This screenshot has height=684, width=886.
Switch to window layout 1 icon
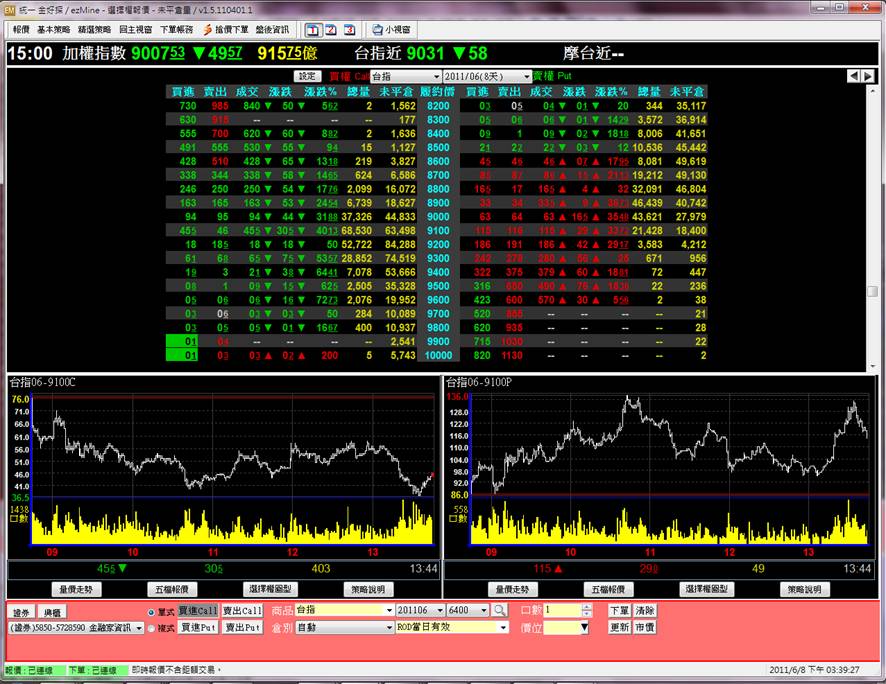(x=312, y=30)
